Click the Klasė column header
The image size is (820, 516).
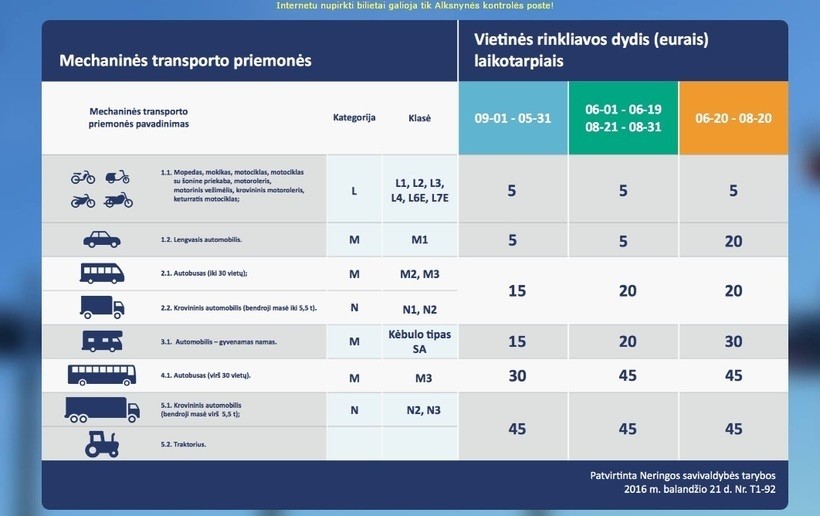click(x=419, y=117)
